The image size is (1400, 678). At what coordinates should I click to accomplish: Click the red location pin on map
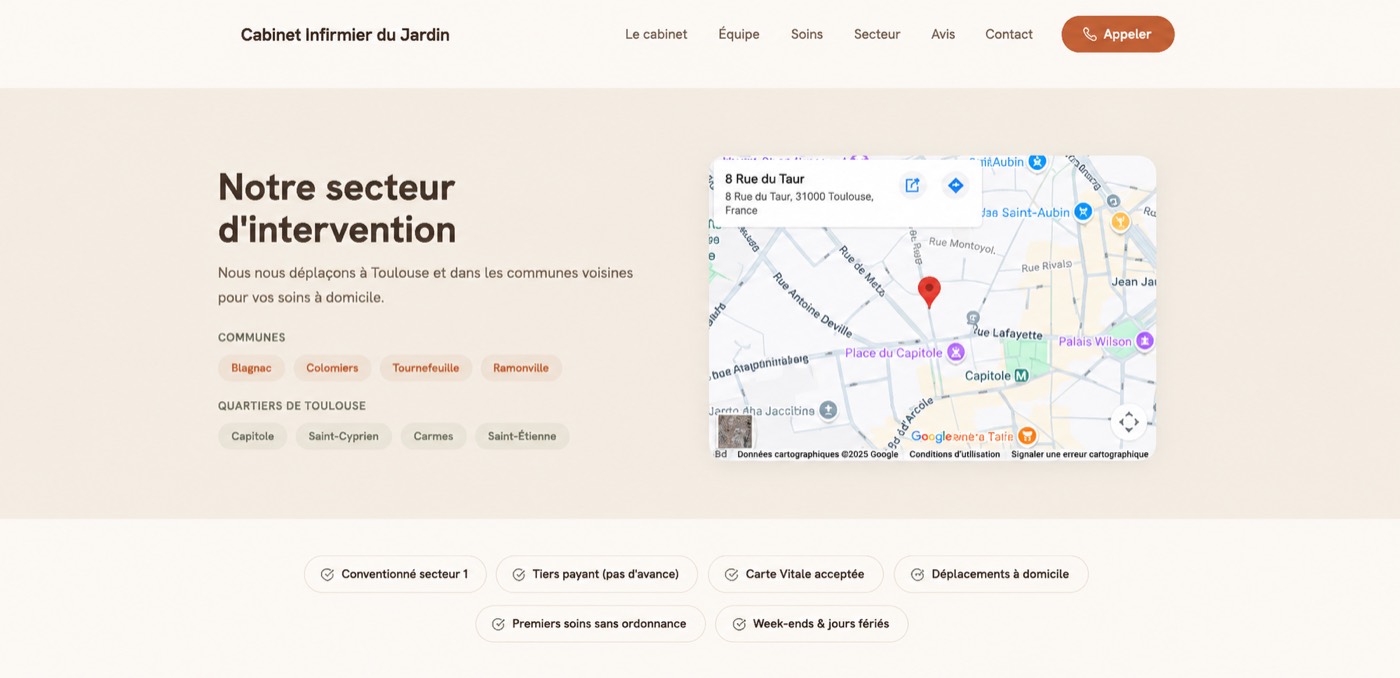pyautogui.click(x=929, y=292)
